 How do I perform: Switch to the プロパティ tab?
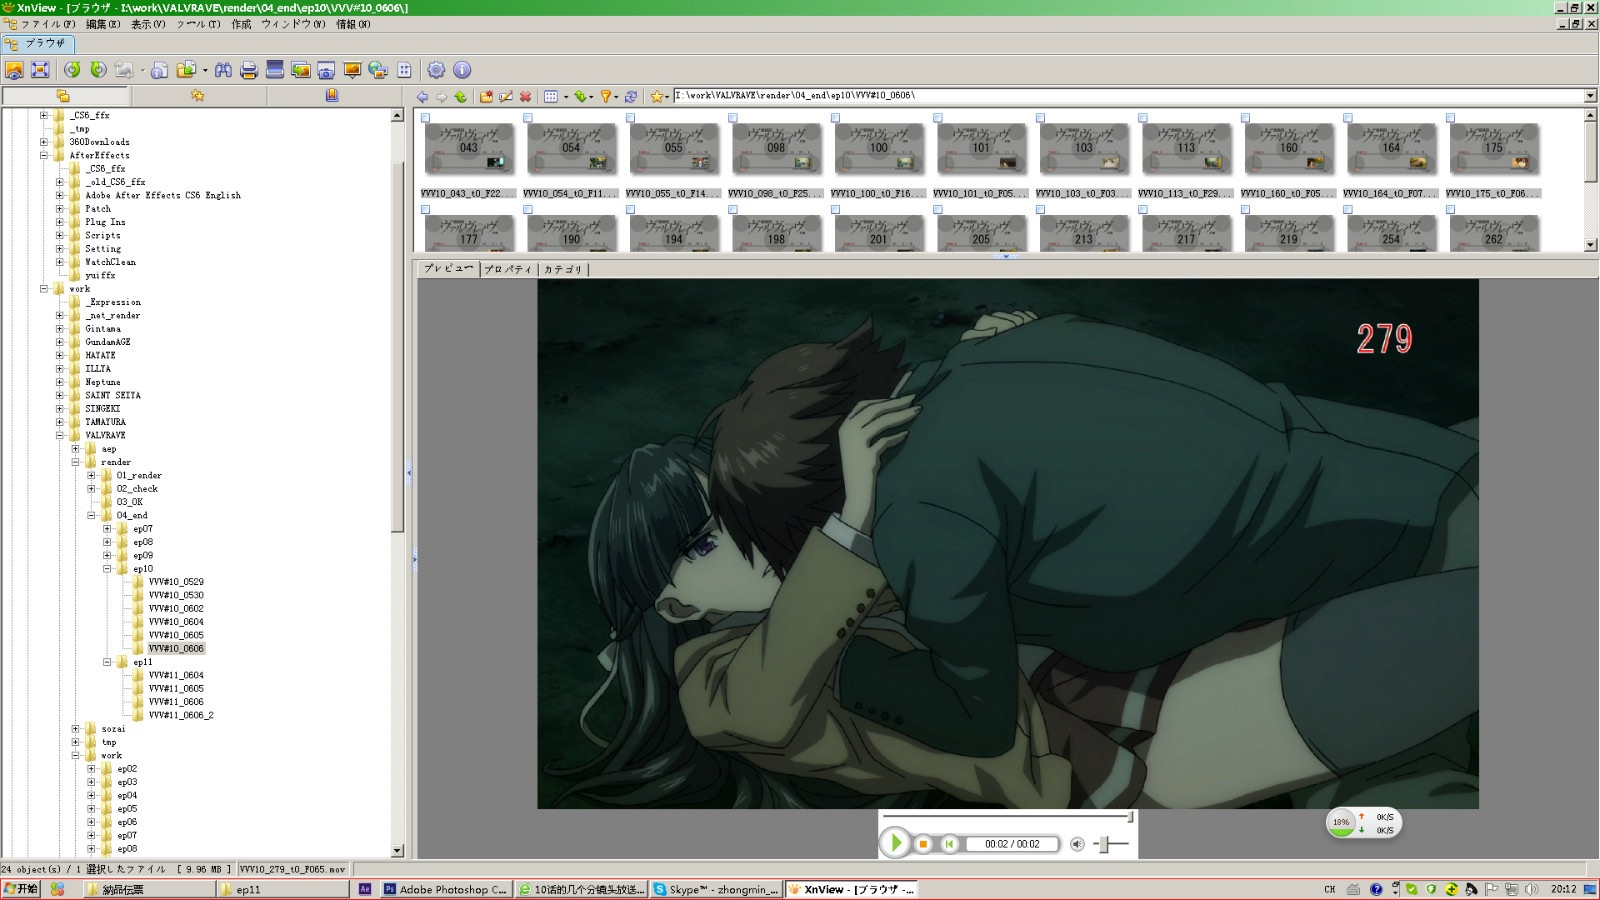[x=508, y=269]
